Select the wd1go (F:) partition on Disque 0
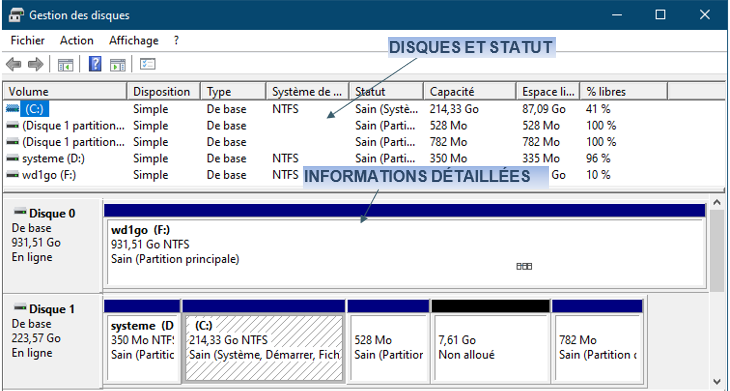 404,245
